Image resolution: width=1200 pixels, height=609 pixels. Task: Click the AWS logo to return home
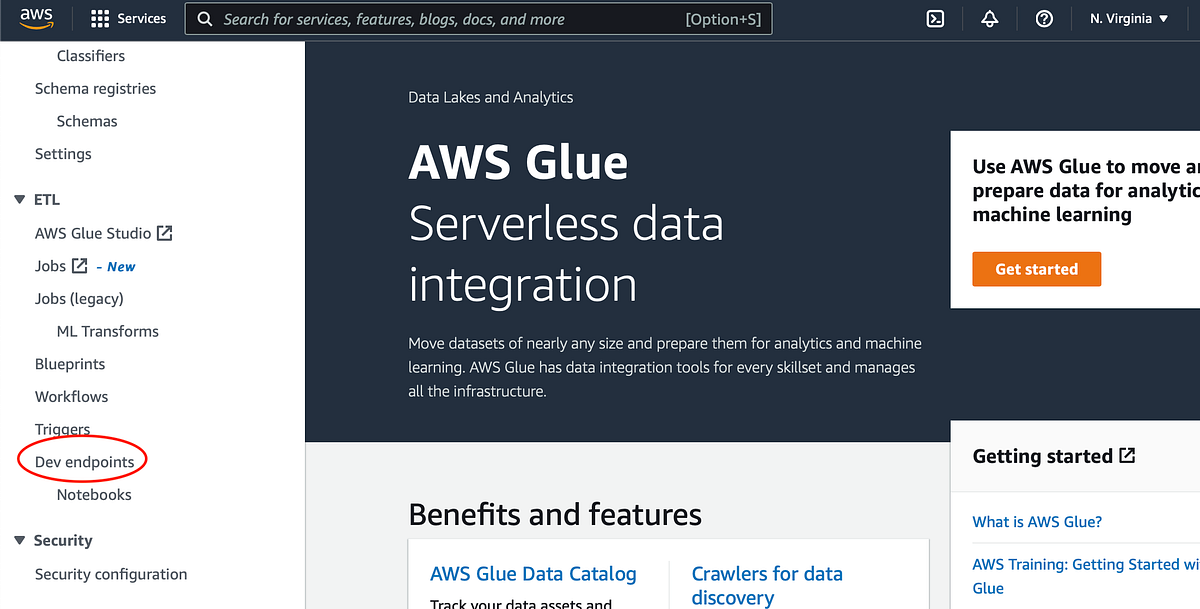(x=37, y=17)
